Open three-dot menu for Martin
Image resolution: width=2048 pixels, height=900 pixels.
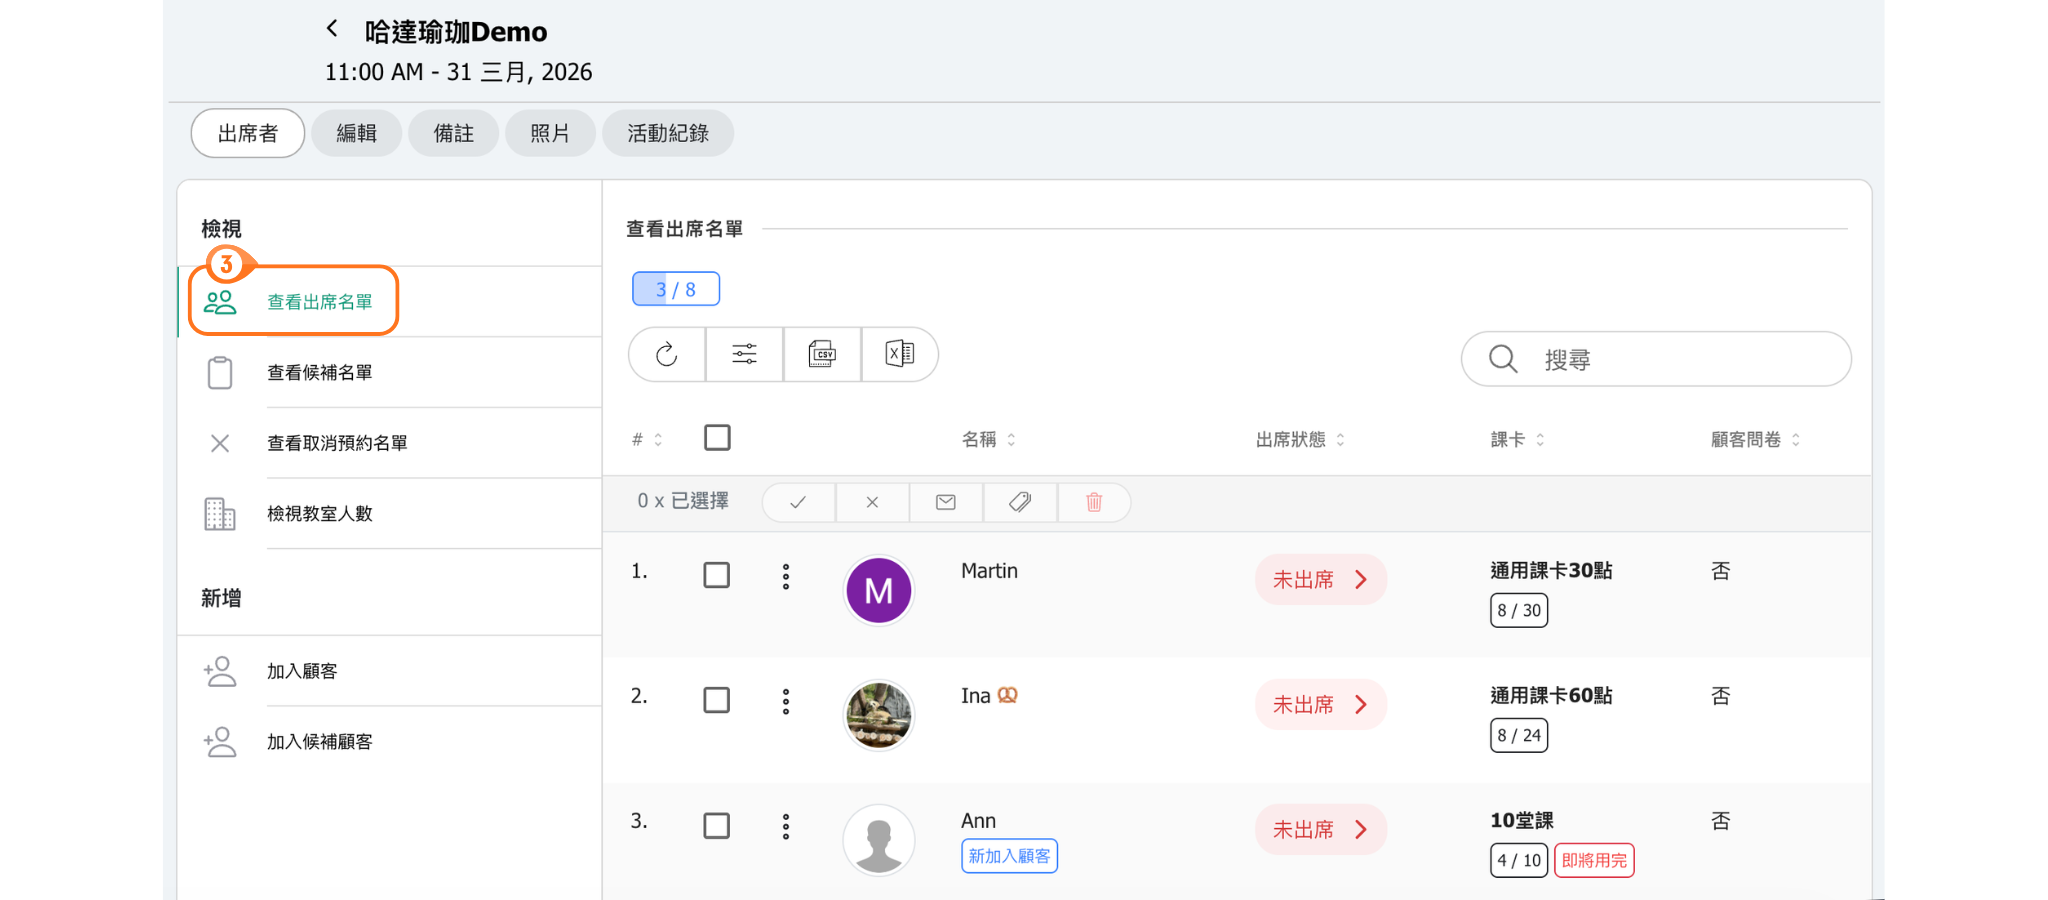pos(786,576)
